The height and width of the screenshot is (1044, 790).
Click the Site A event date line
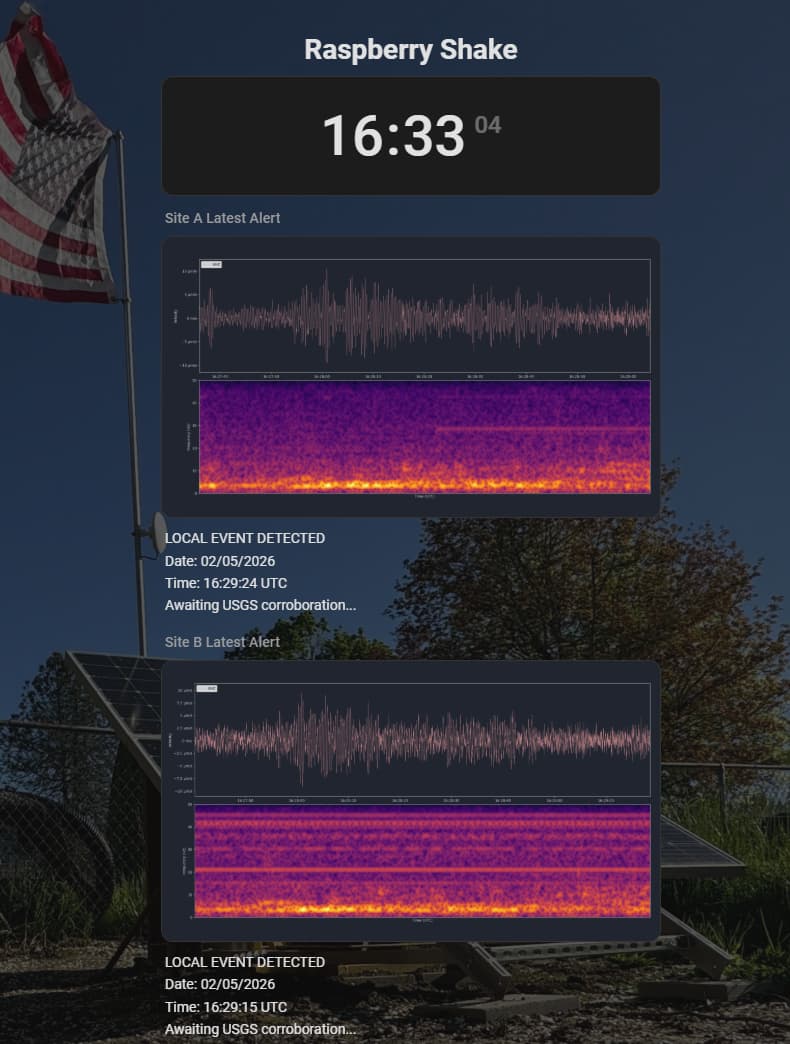click(x=220, y=561)
